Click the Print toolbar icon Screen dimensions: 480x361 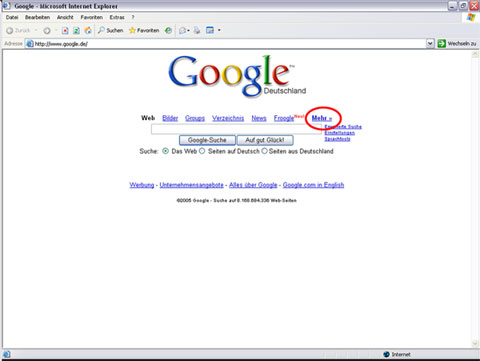tap(197, 30)
